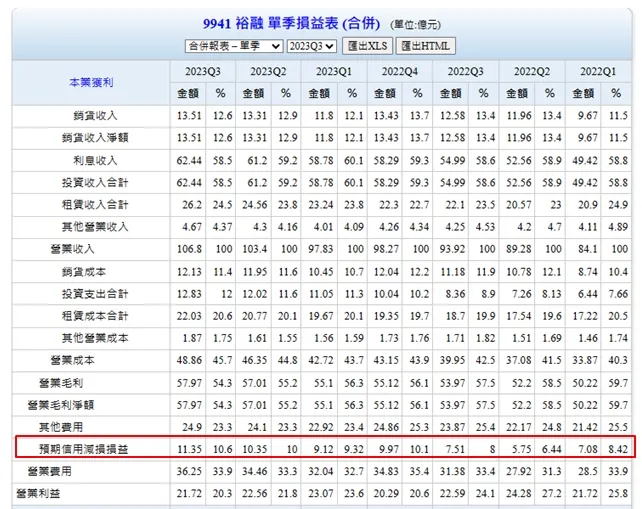Click 2022Q1 銷貨收入 amount 9.67
642x509 pixels.
pyautogui.click(x=588, y=116)
